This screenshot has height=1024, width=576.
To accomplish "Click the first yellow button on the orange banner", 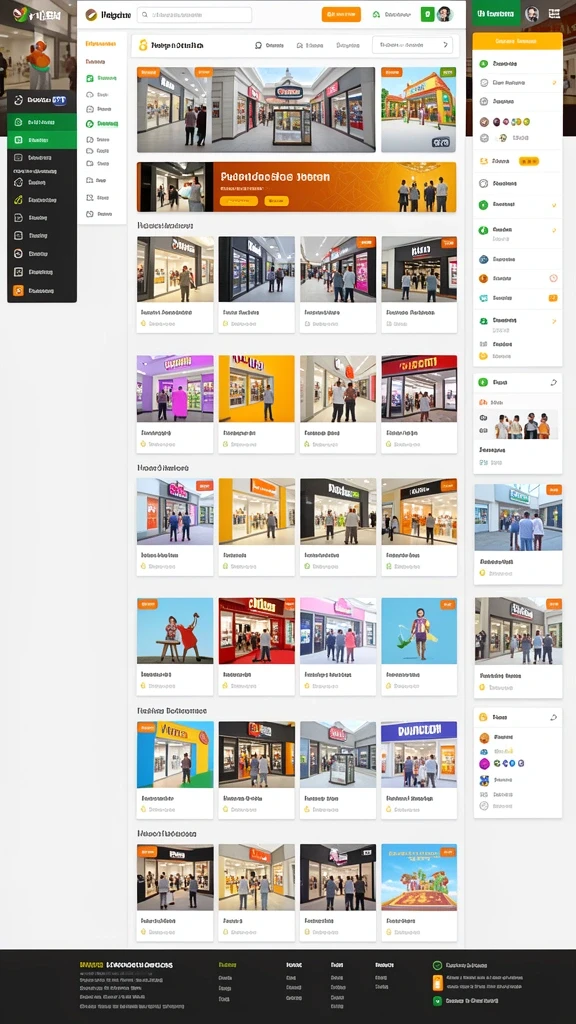I will point(239,201).
